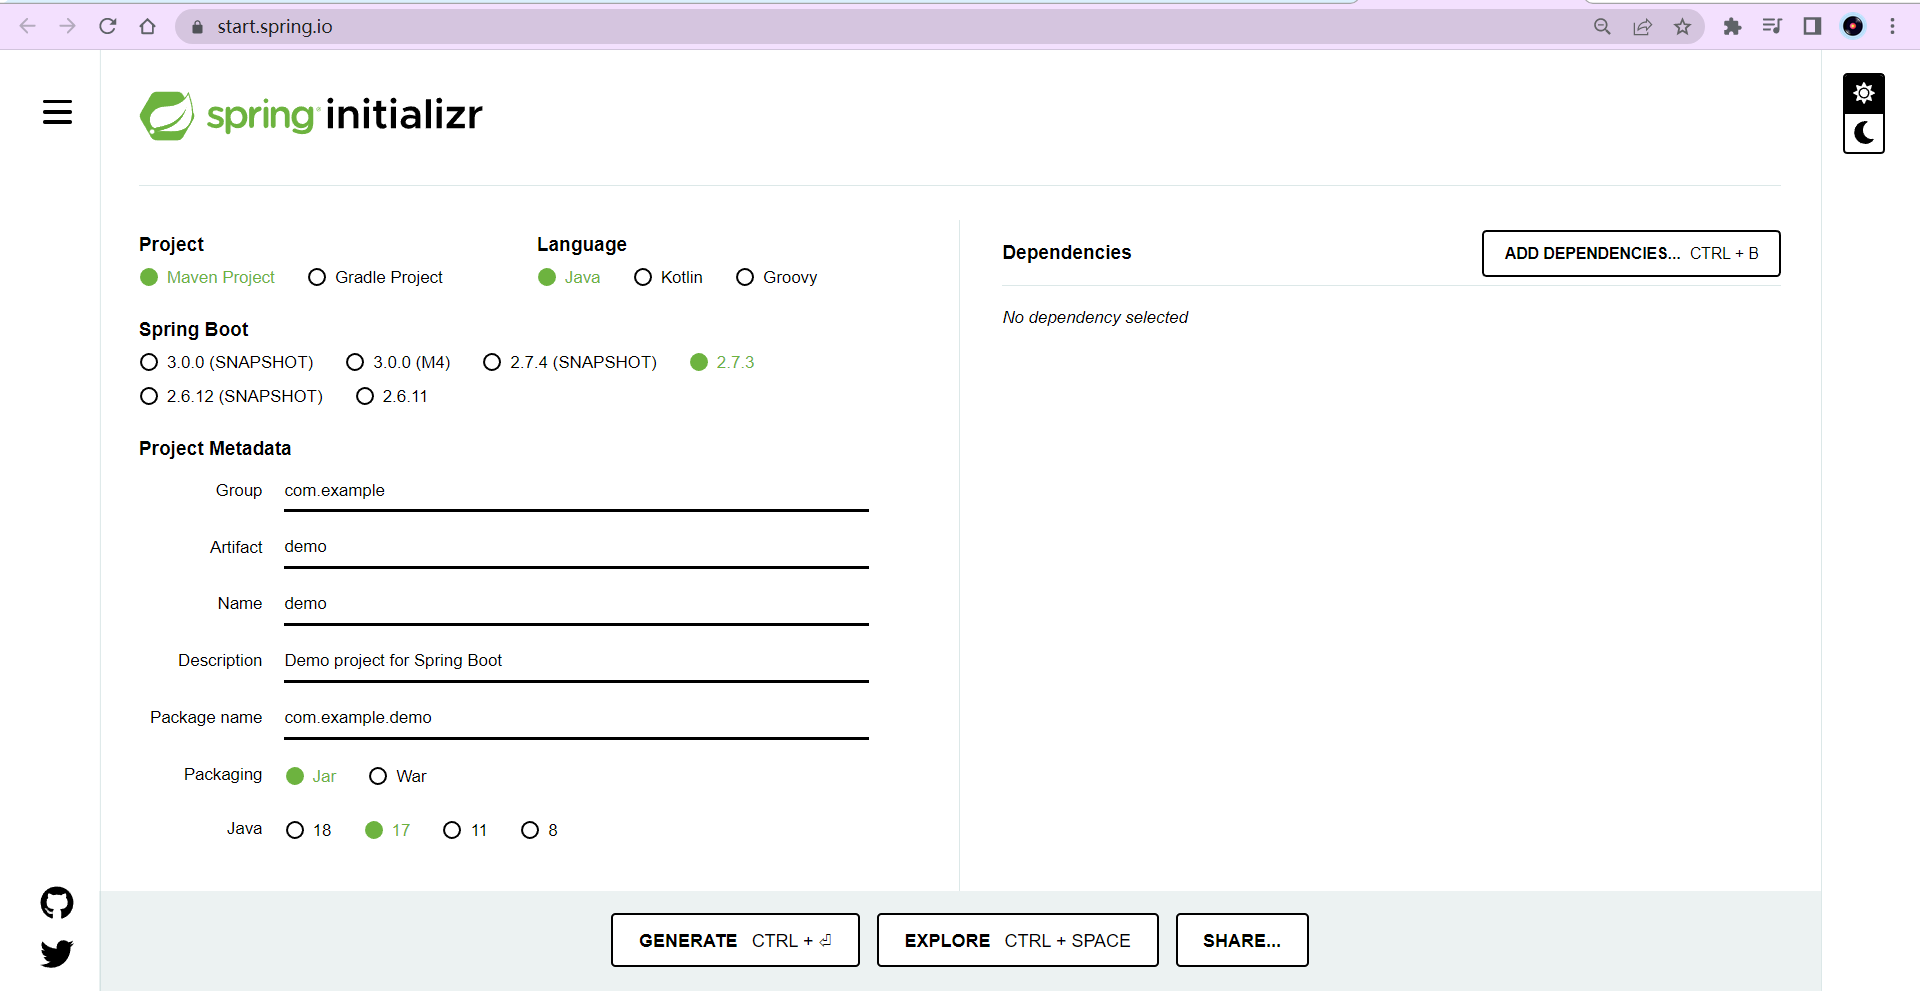1920x991 pixels.
Task: Click the Generate button
Action: (735, 940)
